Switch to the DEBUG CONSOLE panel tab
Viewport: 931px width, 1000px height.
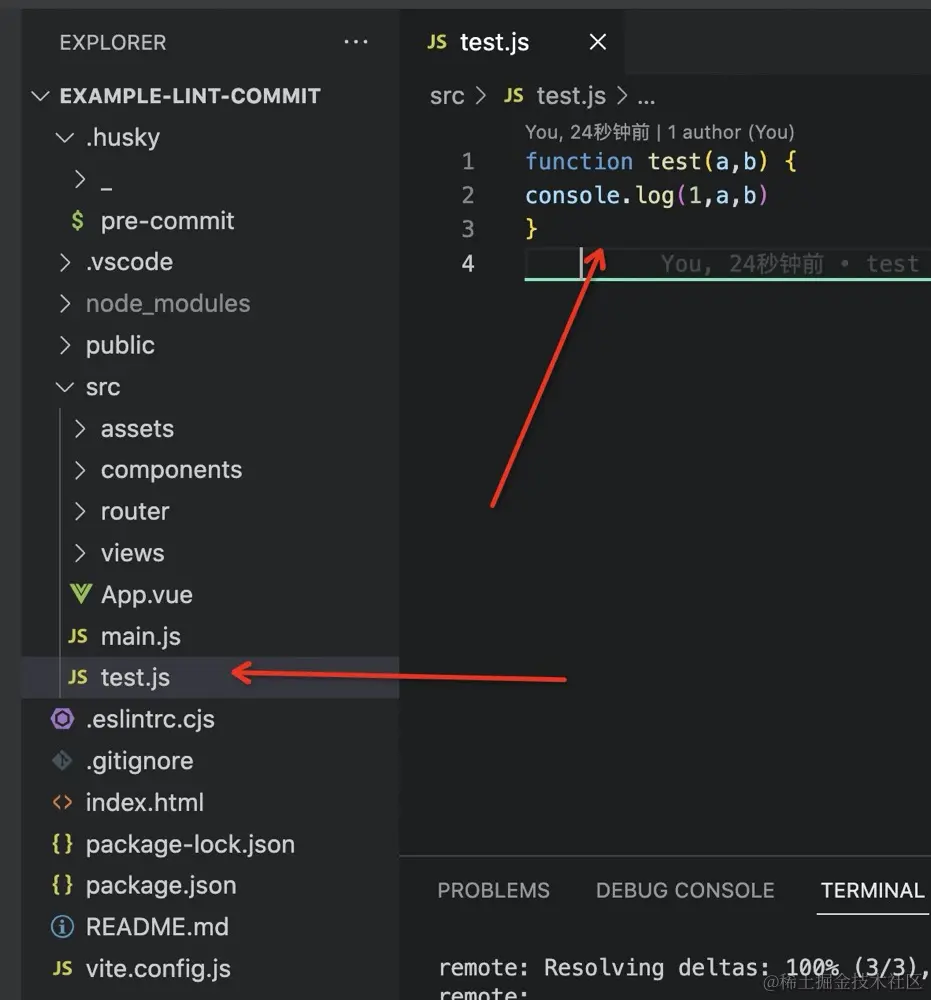685,890
